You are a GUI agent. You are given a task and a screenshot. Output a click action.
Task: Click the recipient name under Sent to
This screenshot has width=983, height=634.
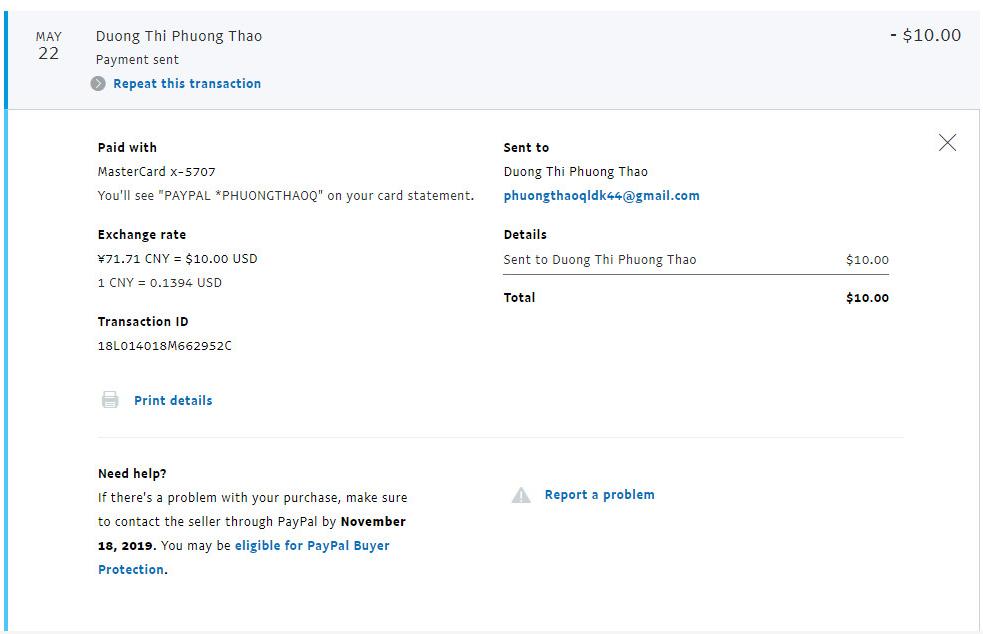click(576, 171)
